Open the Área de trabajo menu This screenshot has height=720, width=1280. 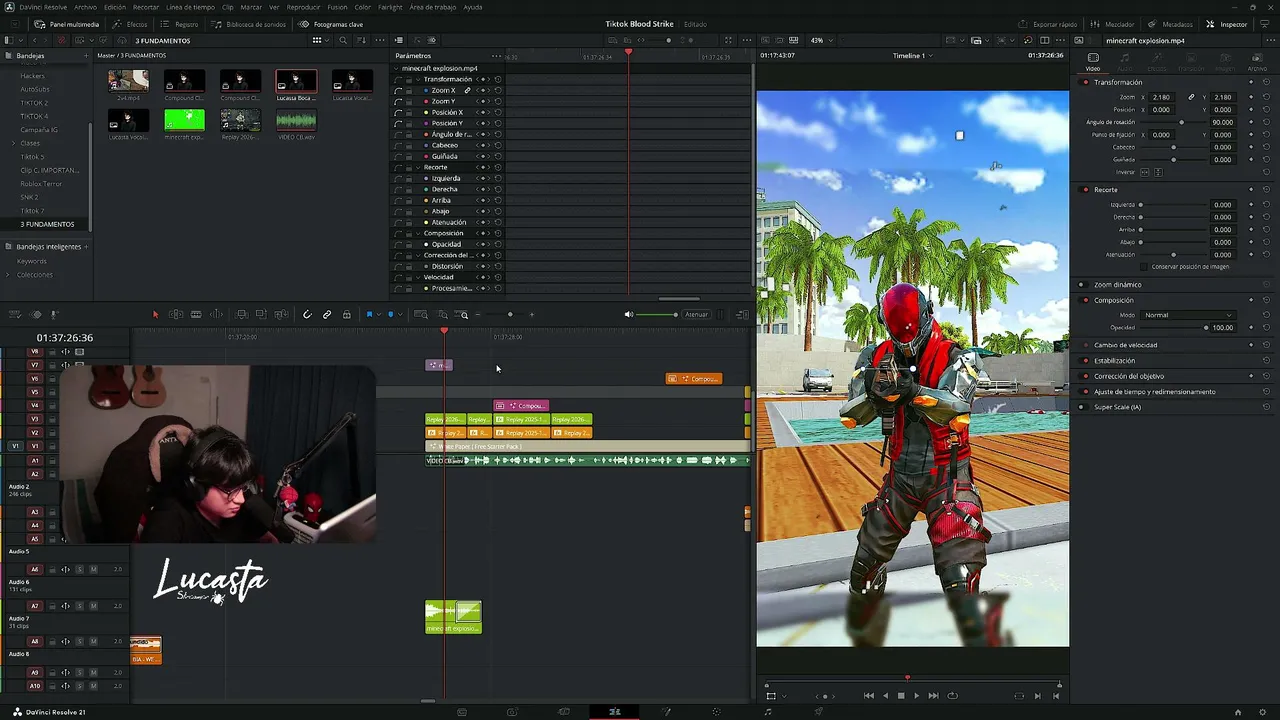coord(433,7)
